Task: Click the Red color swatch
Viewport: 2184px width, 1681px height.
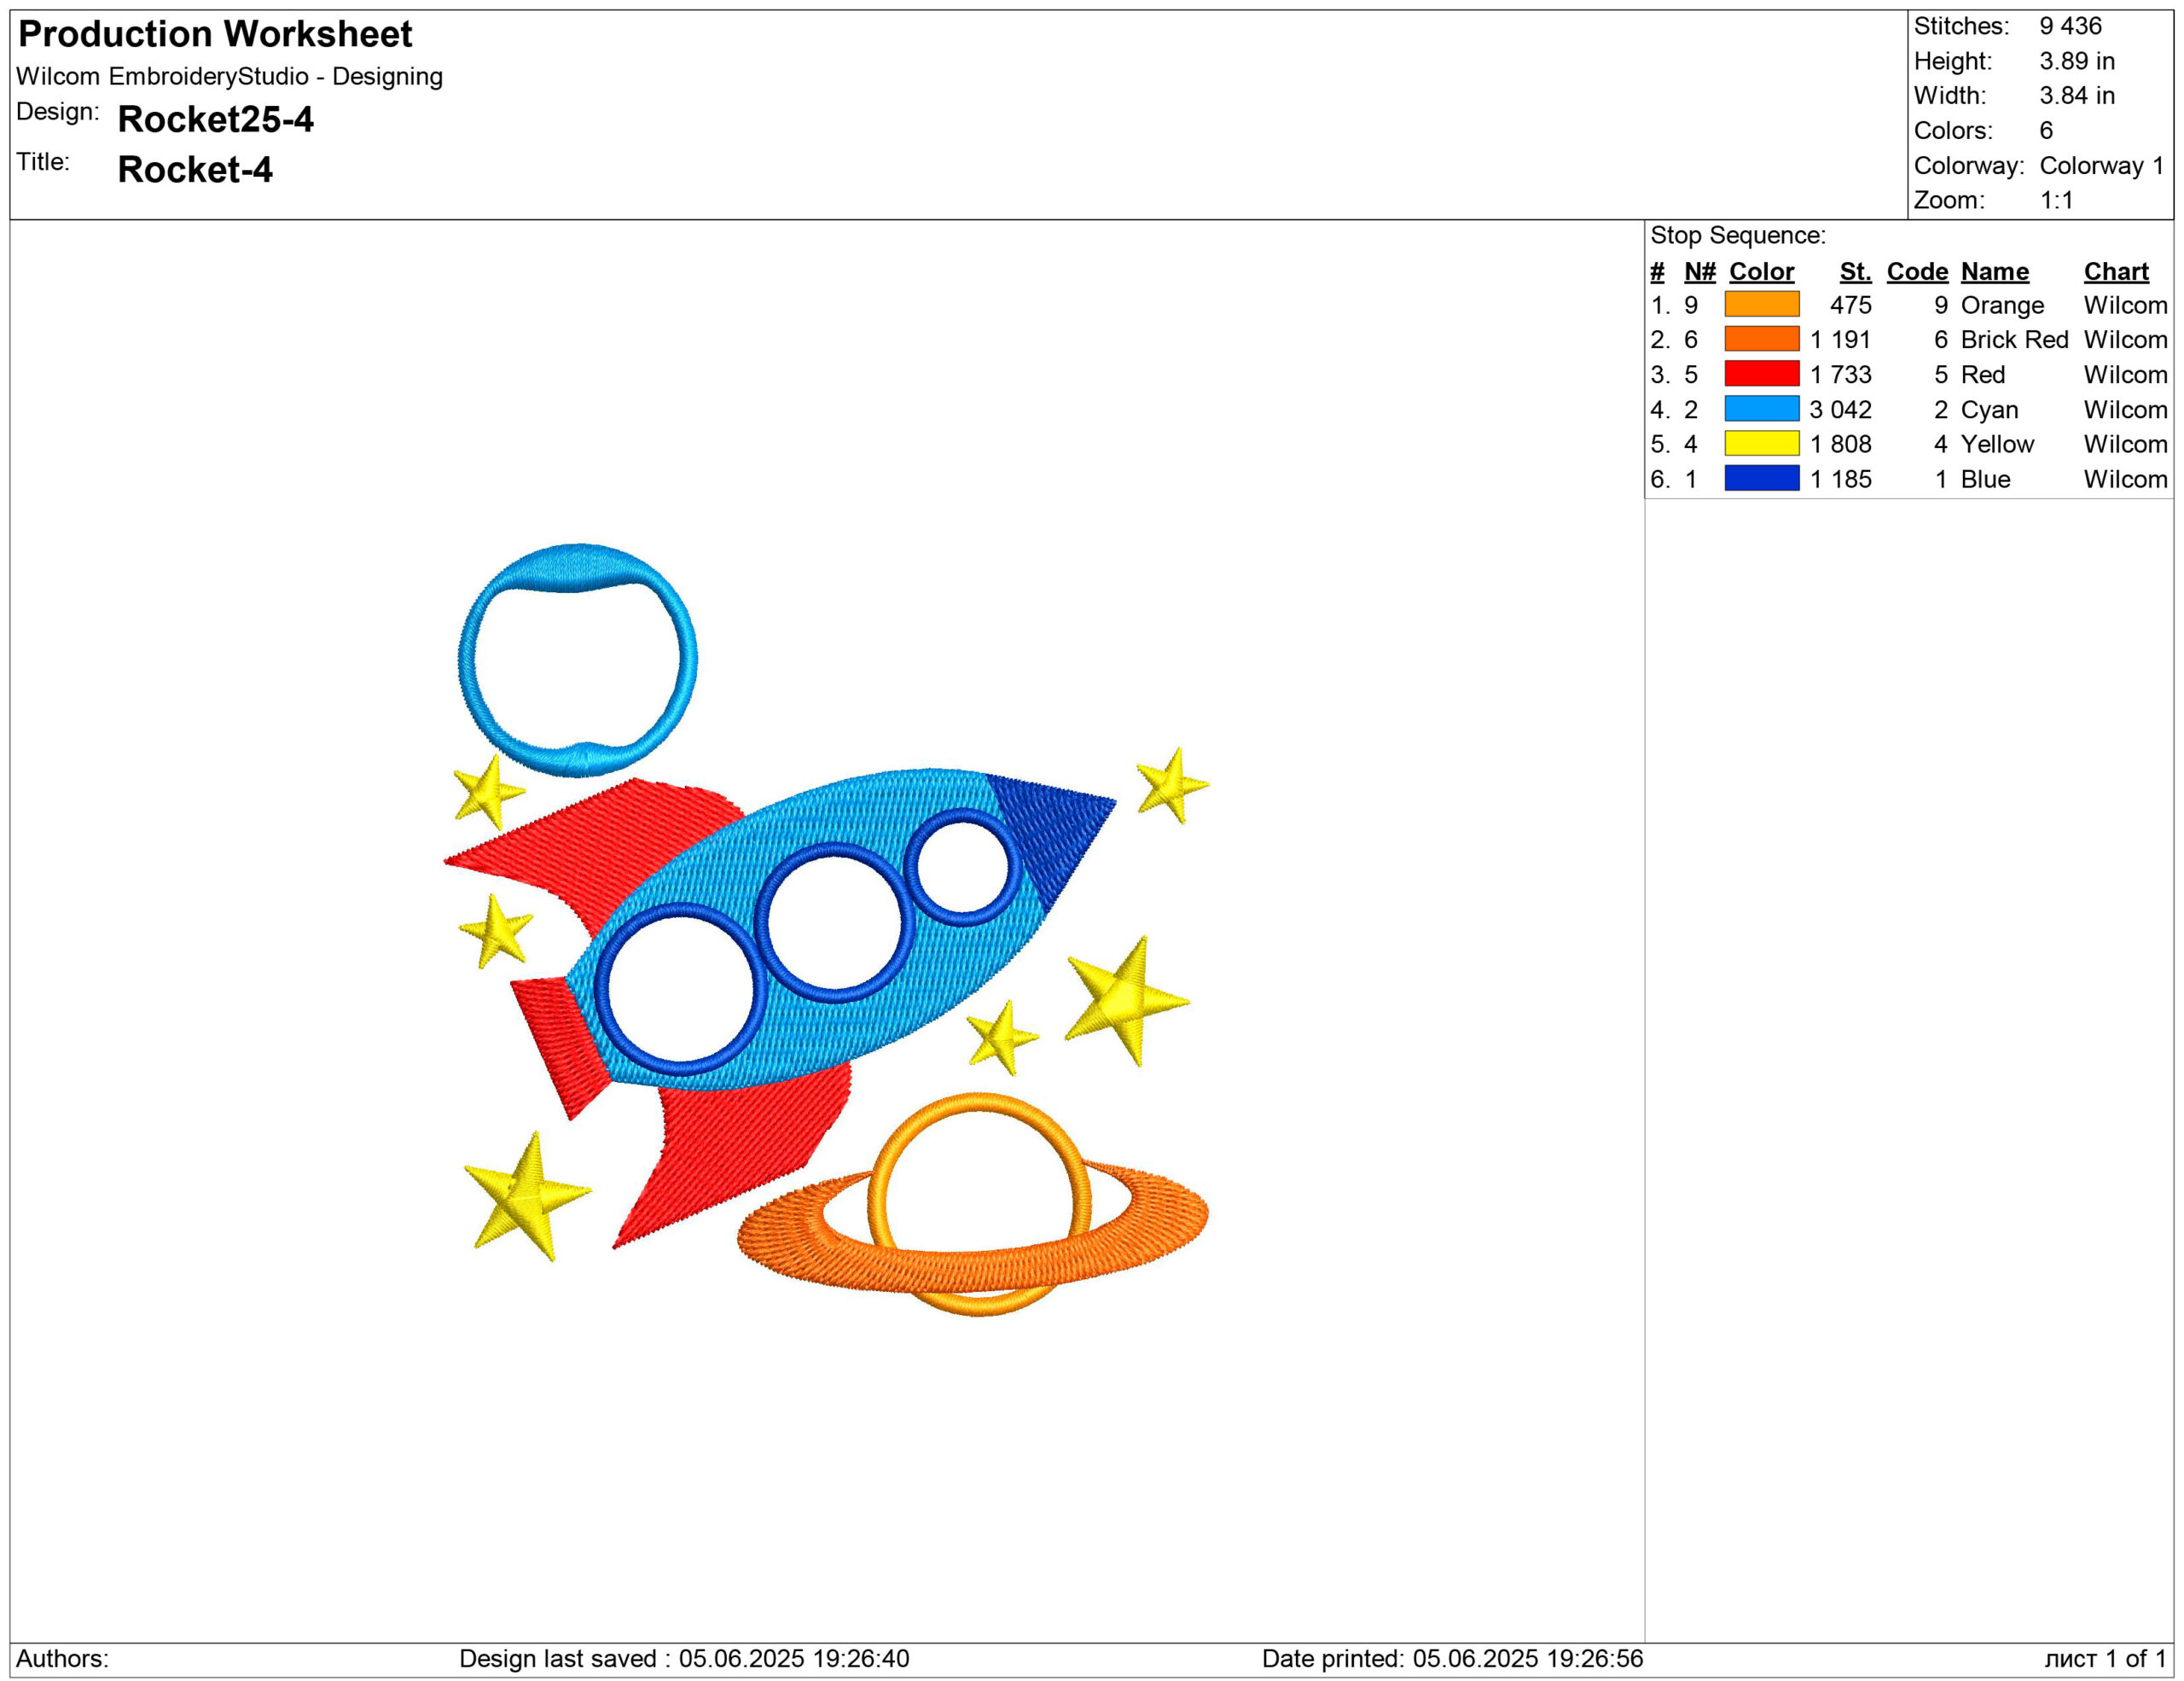Action: tap(1761, 374)
